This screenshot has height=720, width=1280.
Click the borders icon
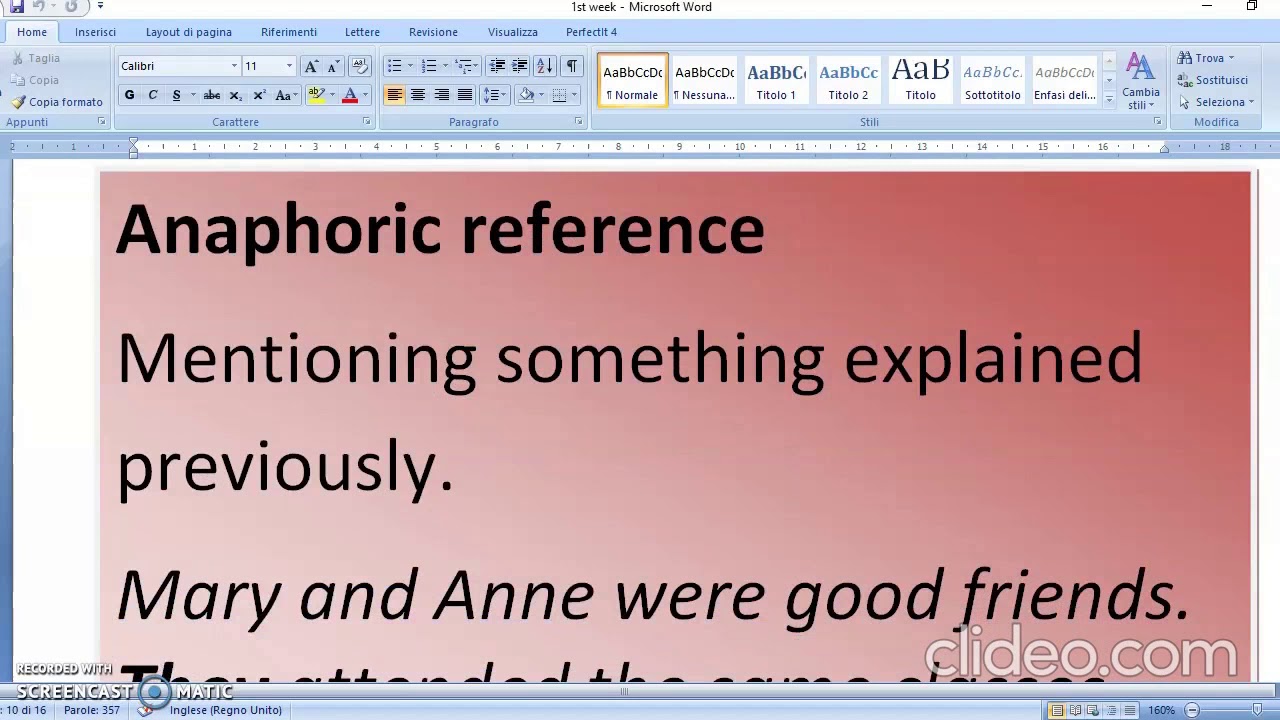560,95
